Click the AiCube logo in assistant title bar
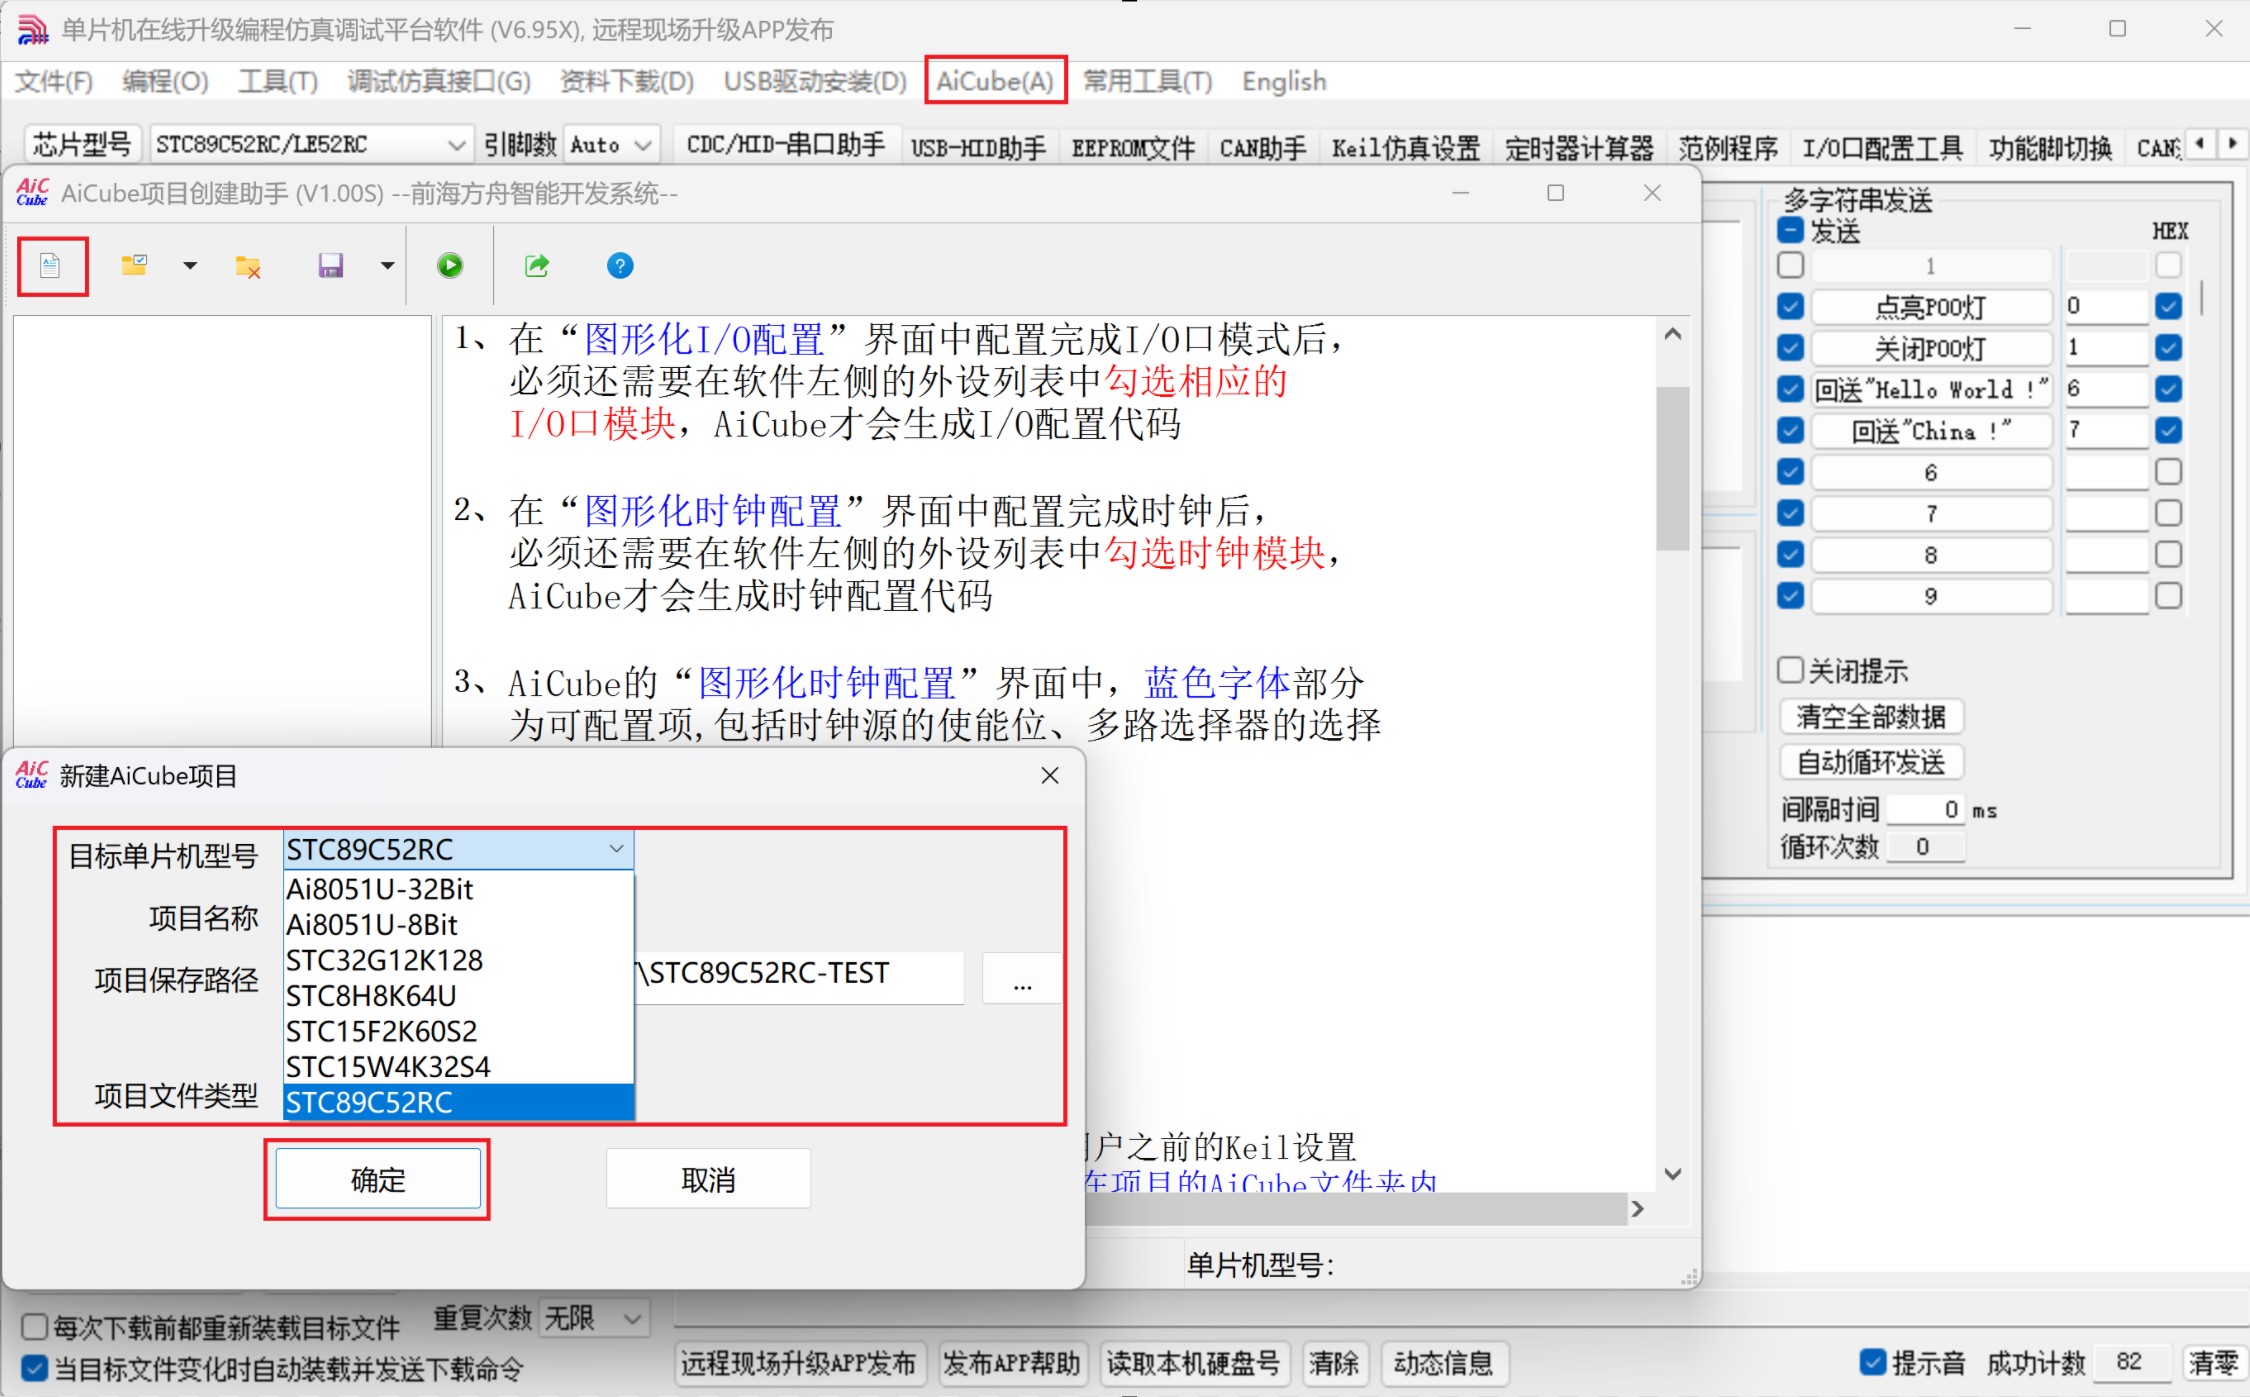 (x=32, y=192)
